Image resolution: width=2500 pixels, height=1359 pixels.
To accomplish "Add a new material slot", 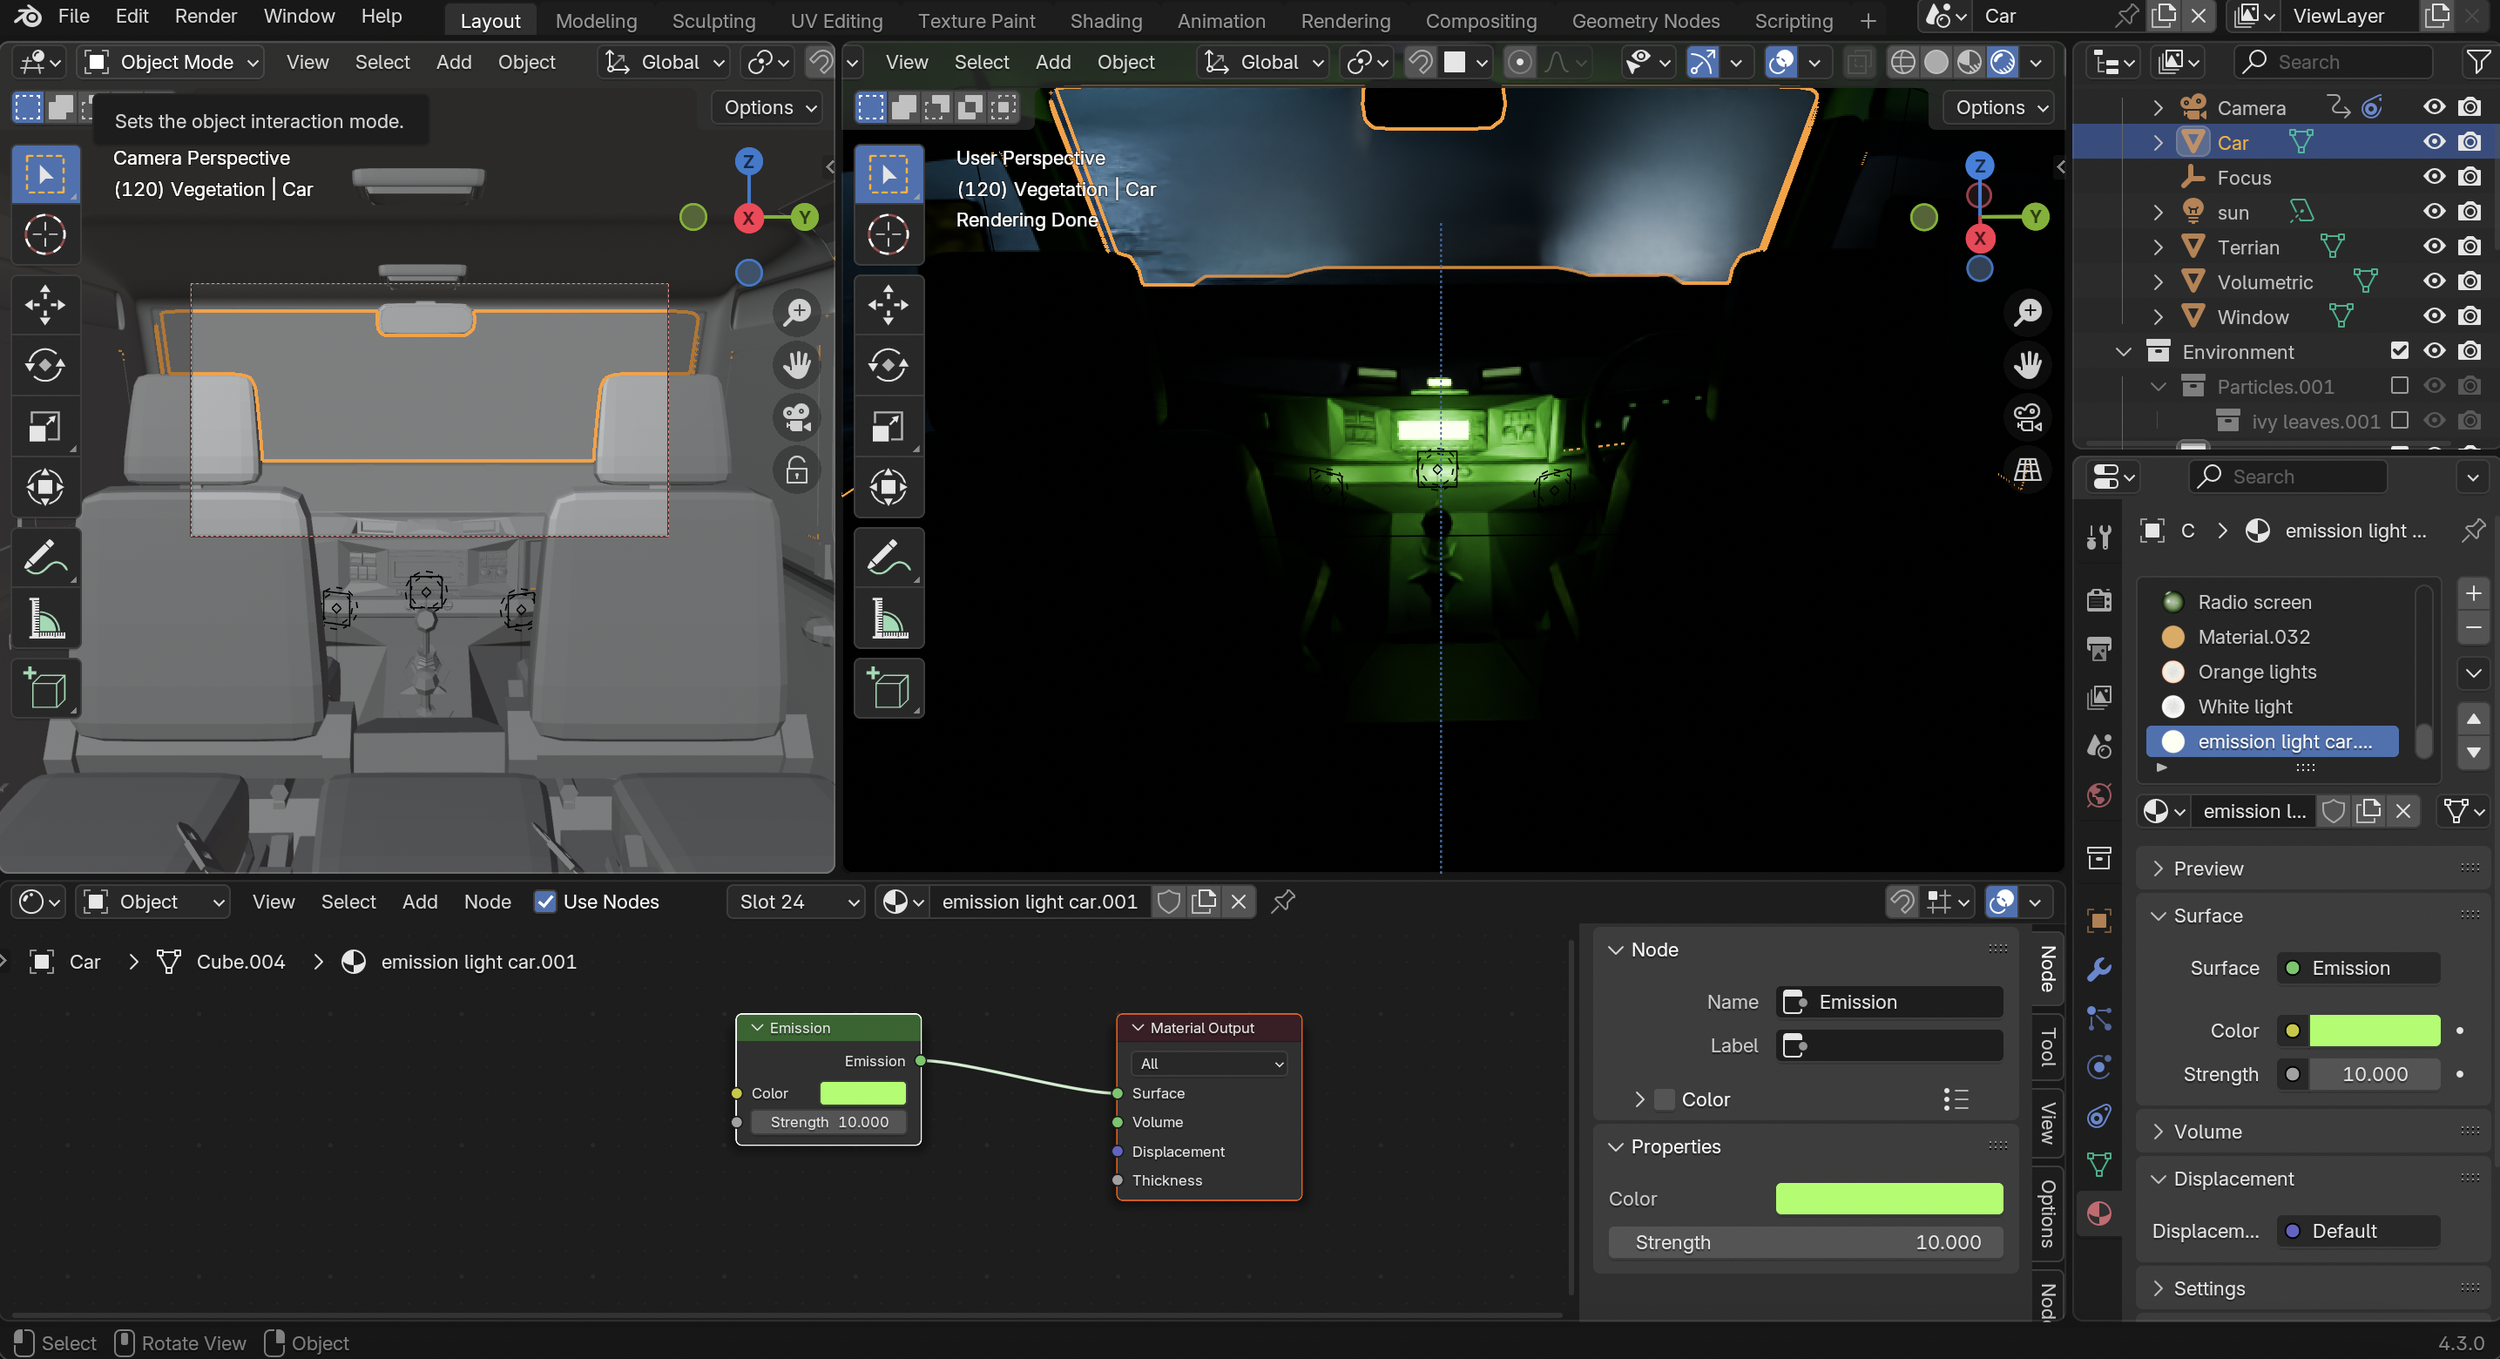I will (2473, 593).
